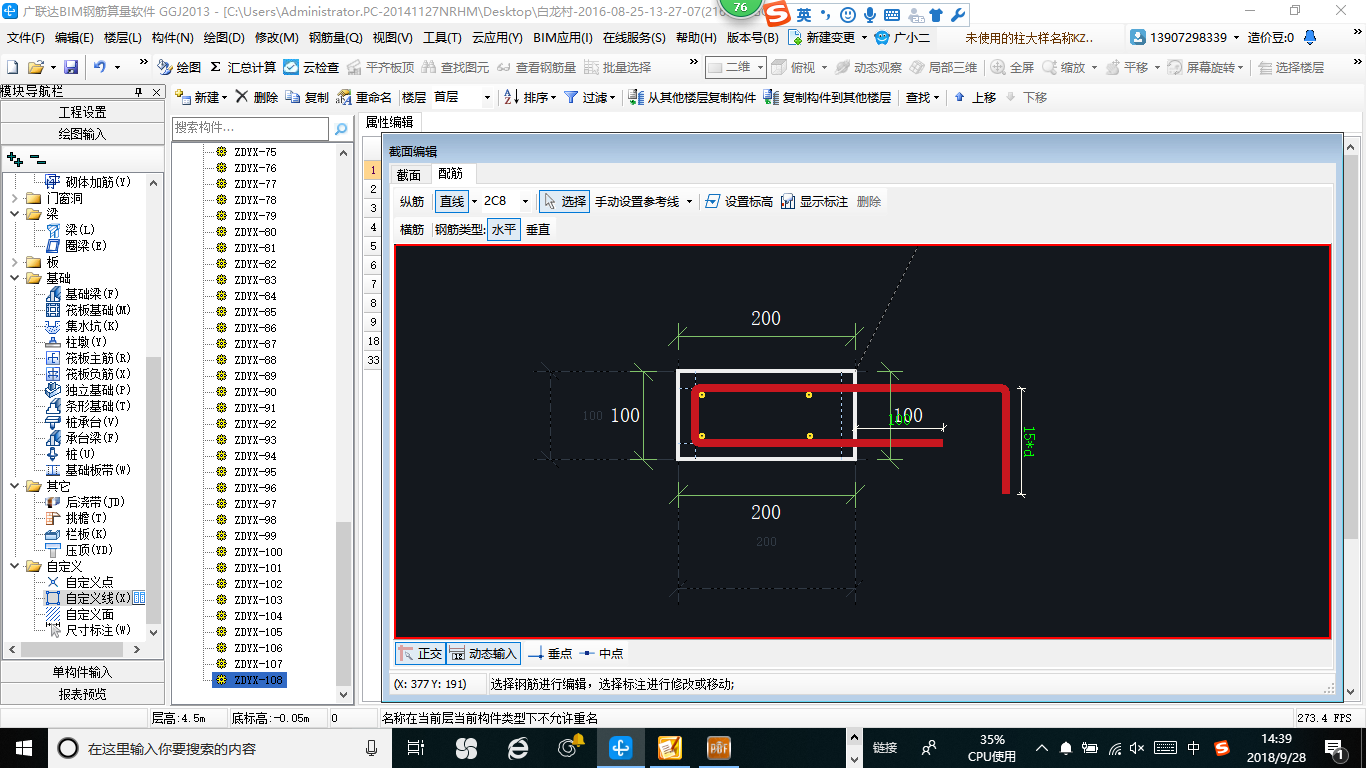
Task: Click collapse-all minus icon in navigation pane
Action: point(37,158)
